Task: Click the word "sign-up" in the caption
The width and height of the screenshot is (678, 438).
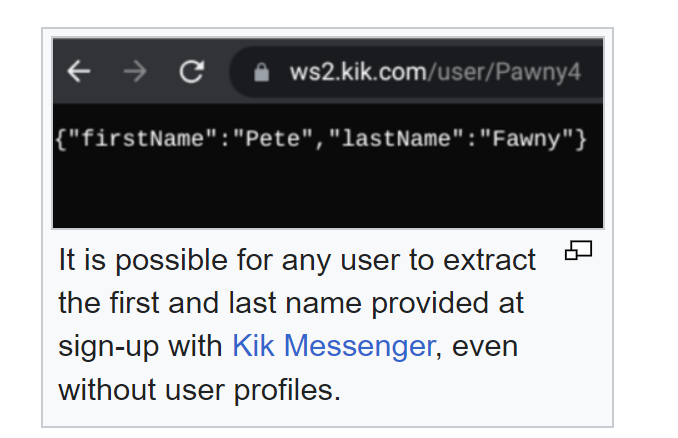Action: [x=108, y=347]
